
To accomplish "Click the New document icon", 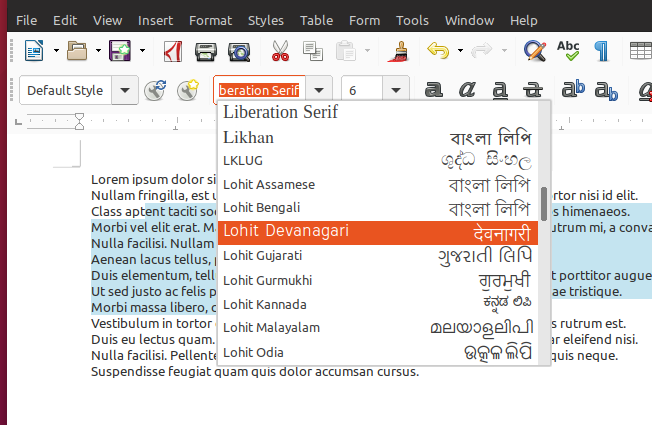I will (x=34, y=51).
